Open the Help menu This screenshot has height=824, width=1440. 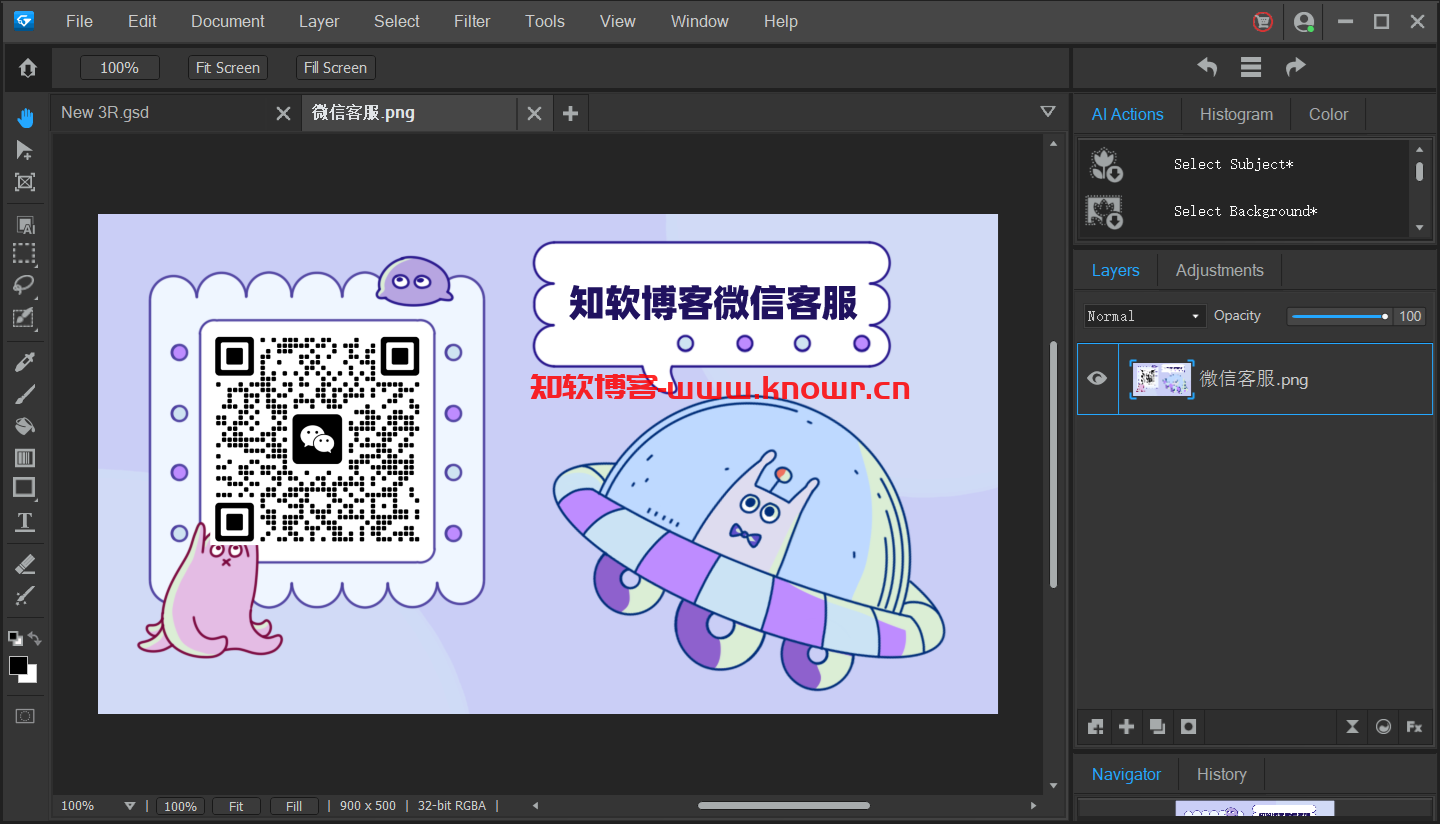coord(781,21)
